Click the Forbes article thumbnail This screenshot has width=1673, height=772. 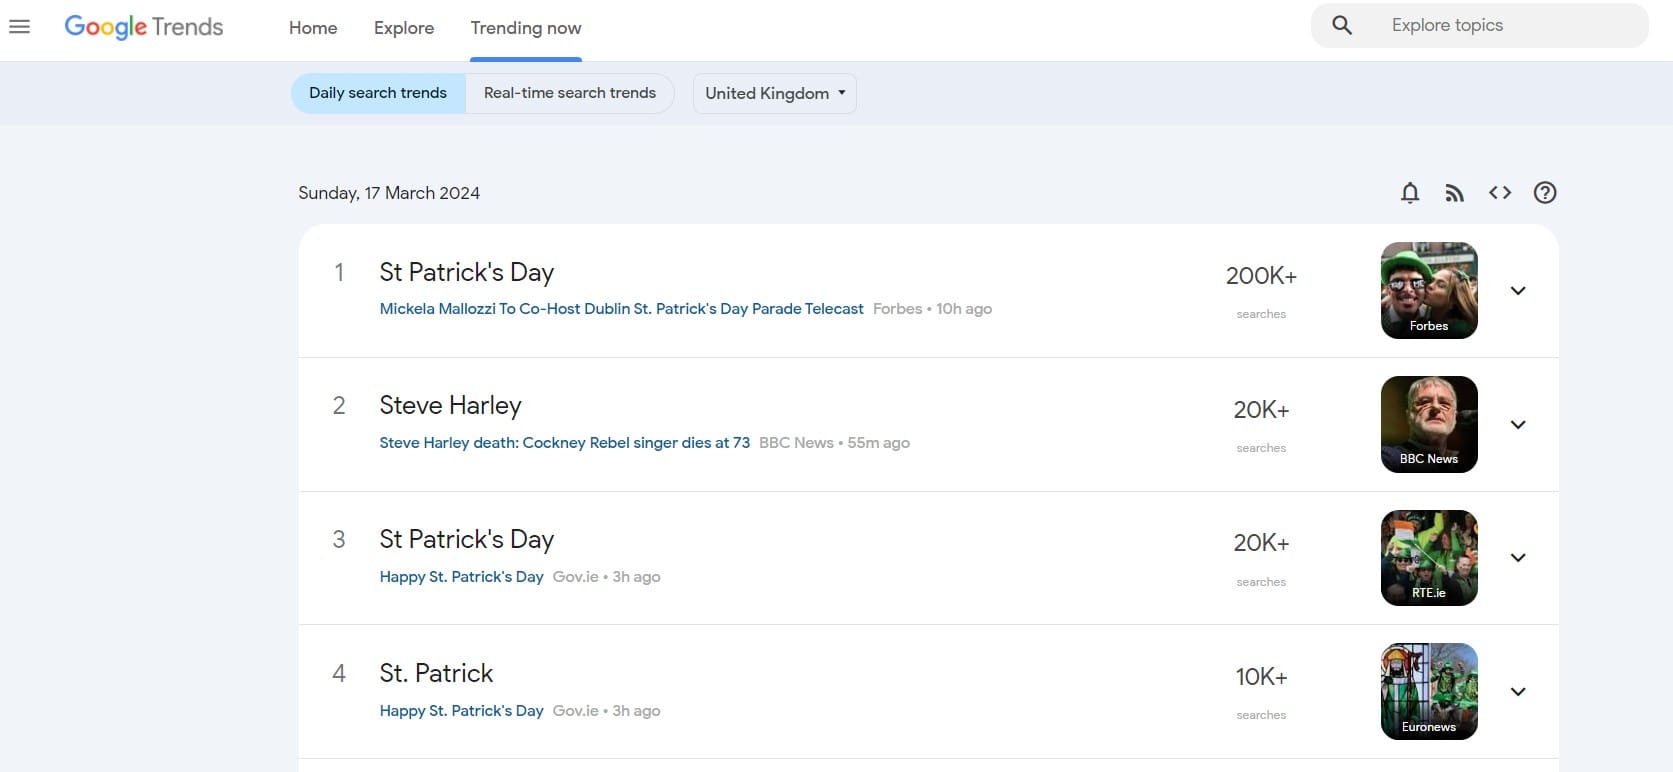tap(1429, 290)
